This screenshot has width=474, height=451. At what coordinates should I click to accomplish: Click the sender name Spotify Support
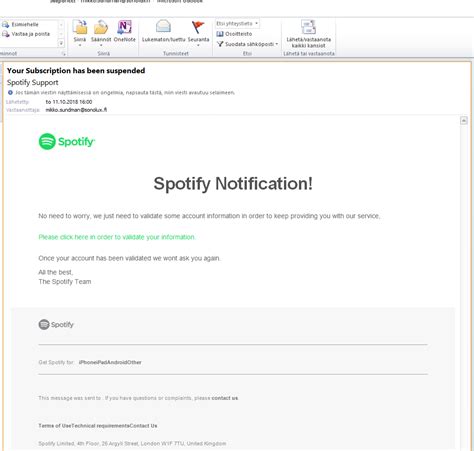[33, 82]
